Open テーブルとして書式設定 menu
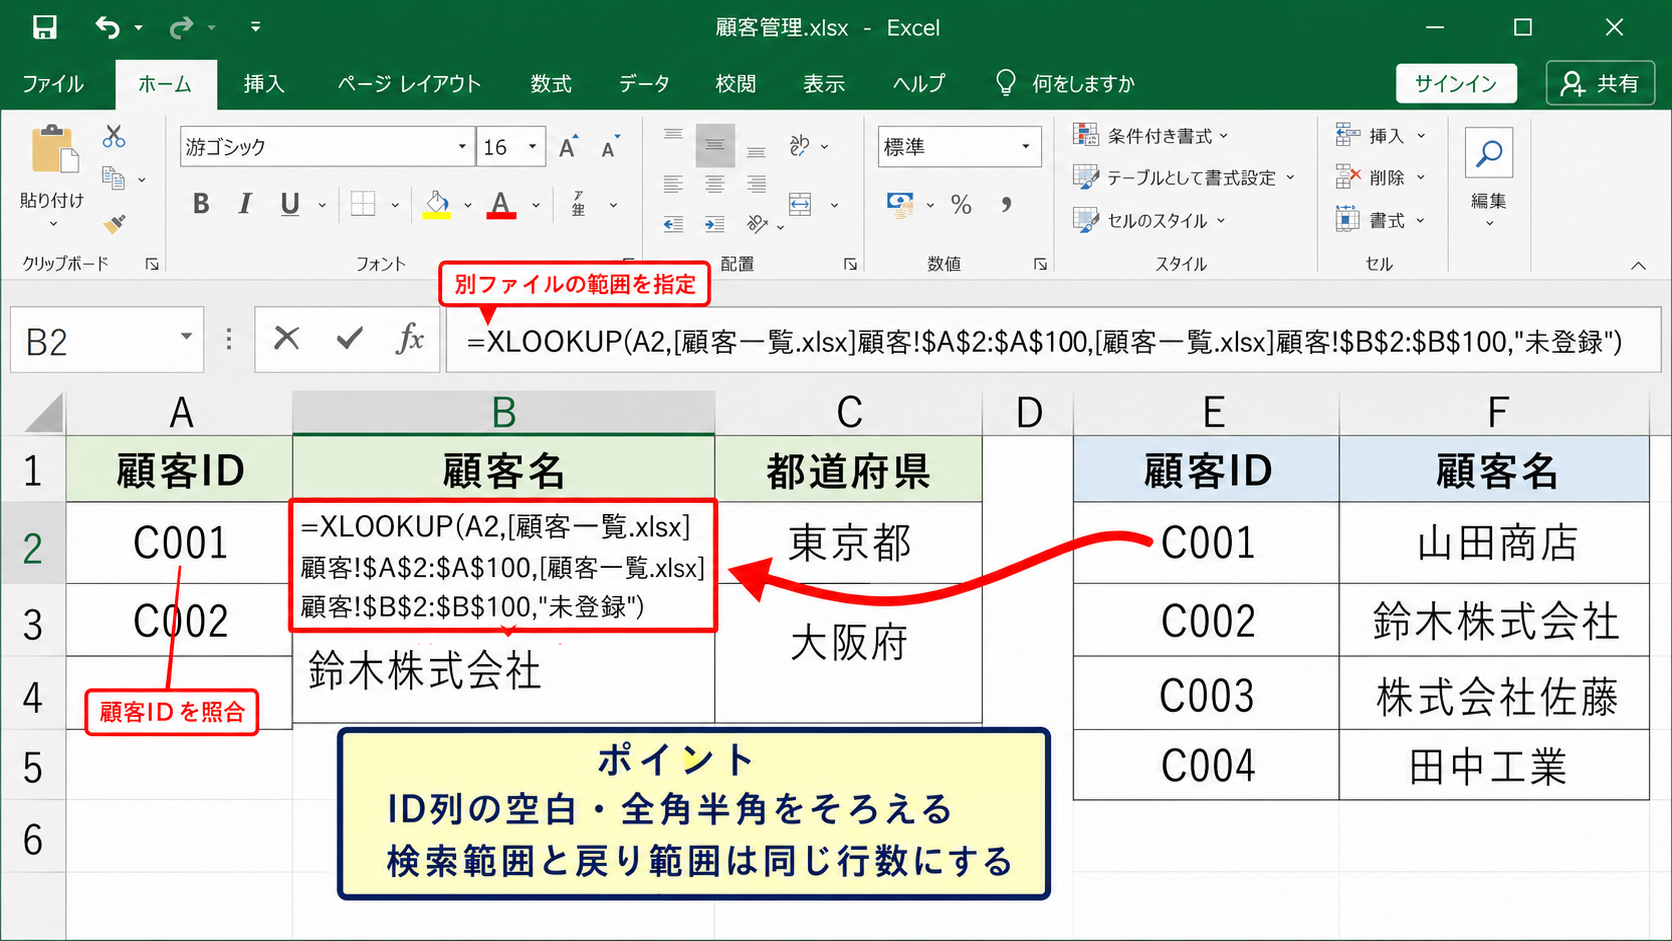 click(x=1184, y=177)
